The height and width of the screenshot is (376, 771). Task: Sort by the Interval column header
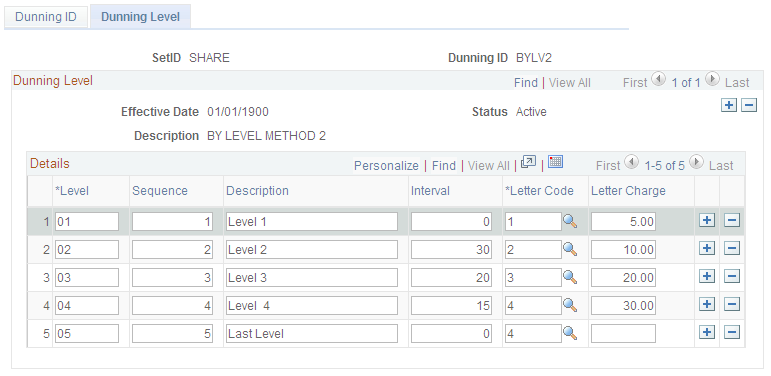(430, 191)
